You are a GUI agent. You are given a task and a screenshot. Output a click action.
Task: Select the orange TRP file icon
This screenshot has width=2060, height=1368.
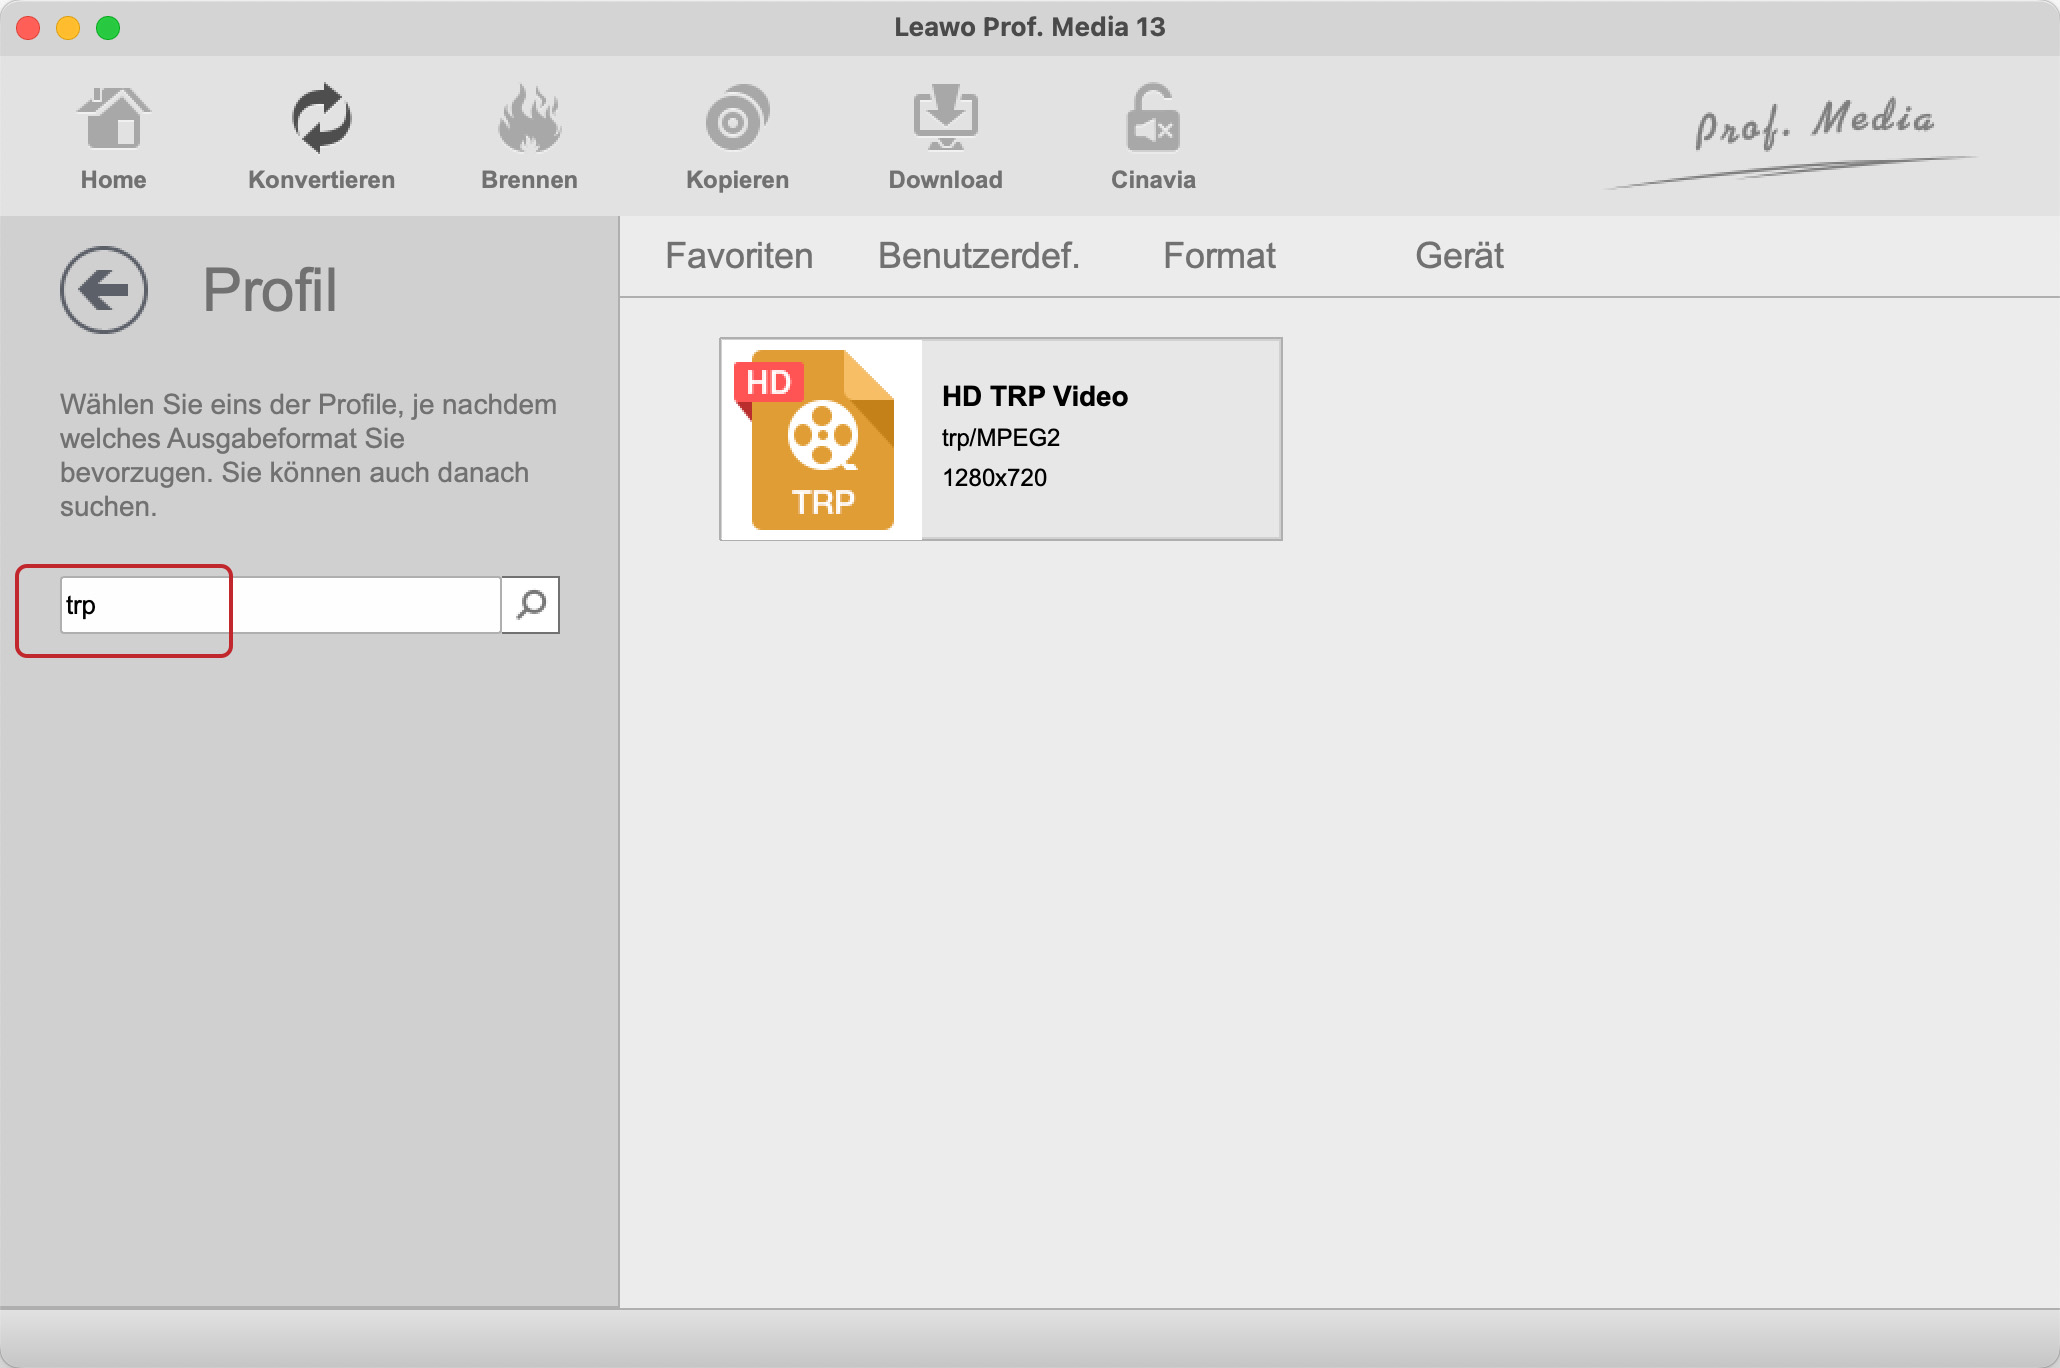822,439
